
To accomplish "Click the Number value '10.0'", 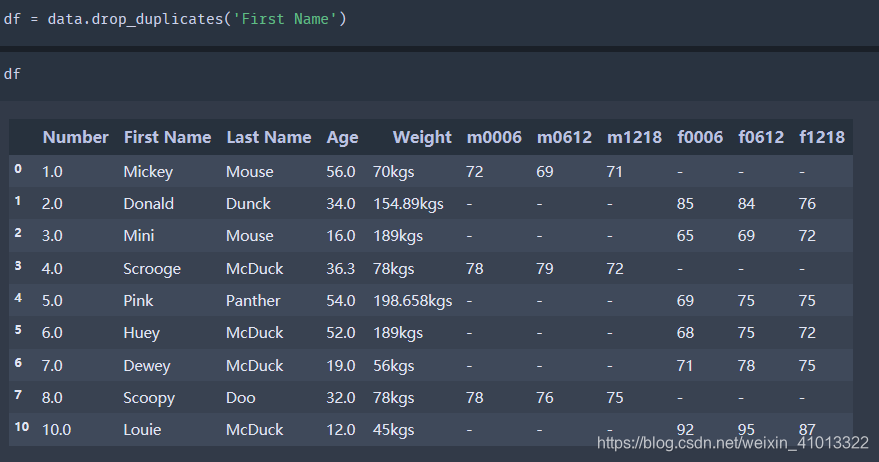I will [x=57, y=429].
